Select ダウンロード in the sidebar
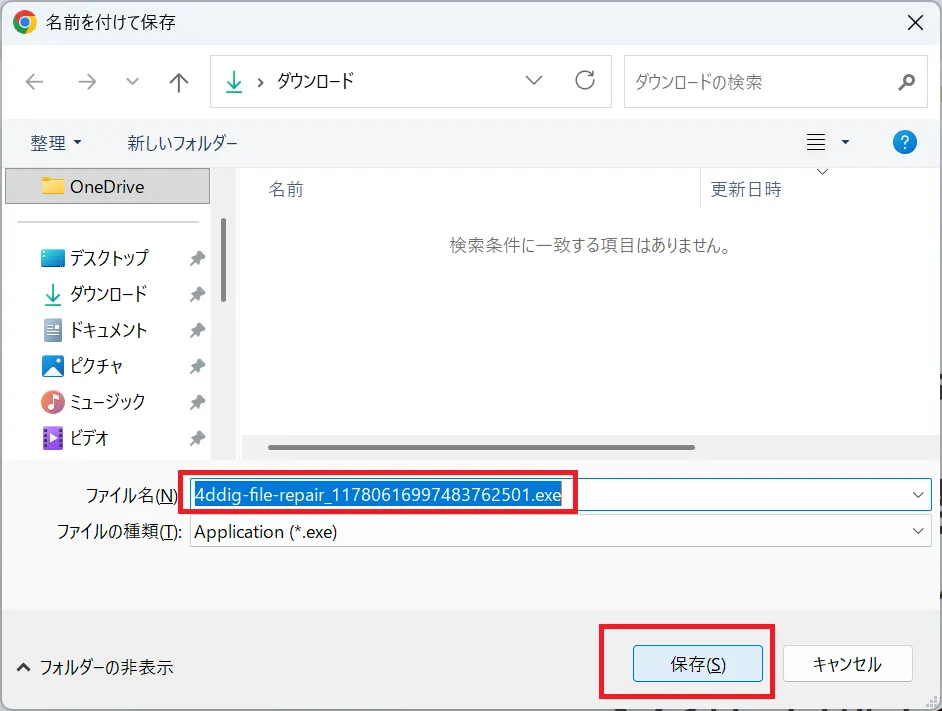 tap(109, 294)
